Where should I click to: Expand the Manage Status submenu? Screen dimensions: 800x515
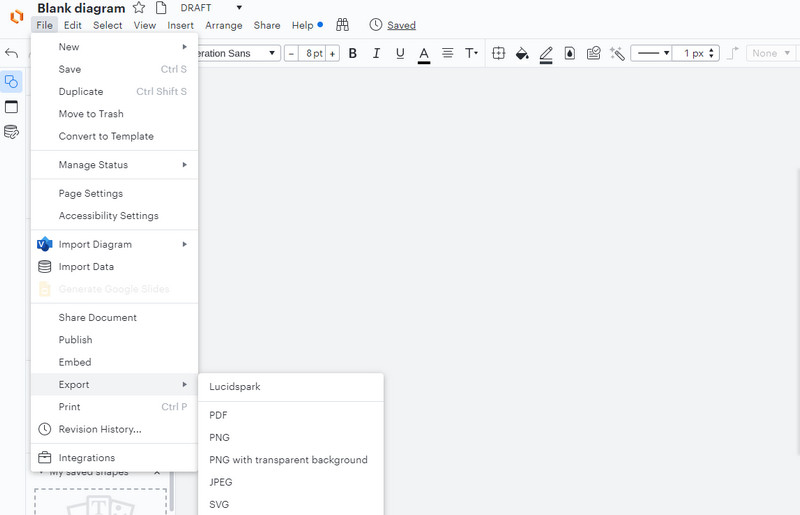tap(114, 165)
